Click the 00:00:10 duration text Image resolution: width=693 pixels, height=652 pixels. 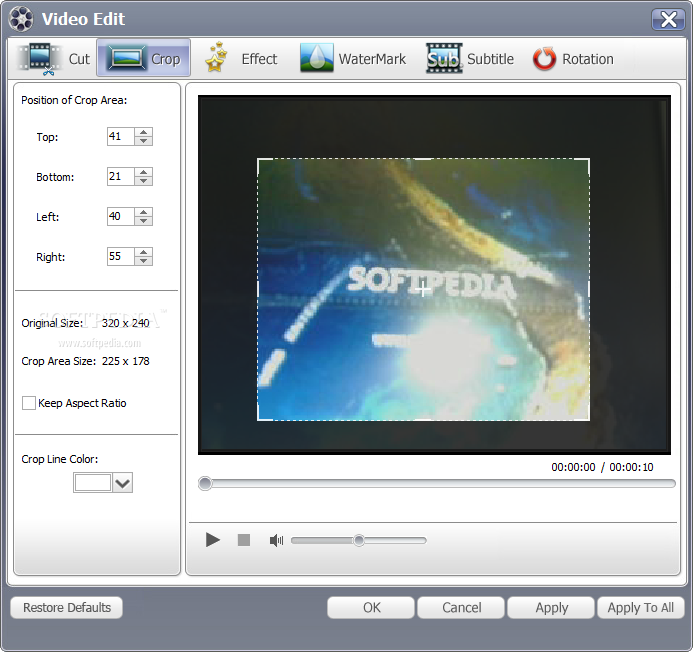[x=631, y=467]
